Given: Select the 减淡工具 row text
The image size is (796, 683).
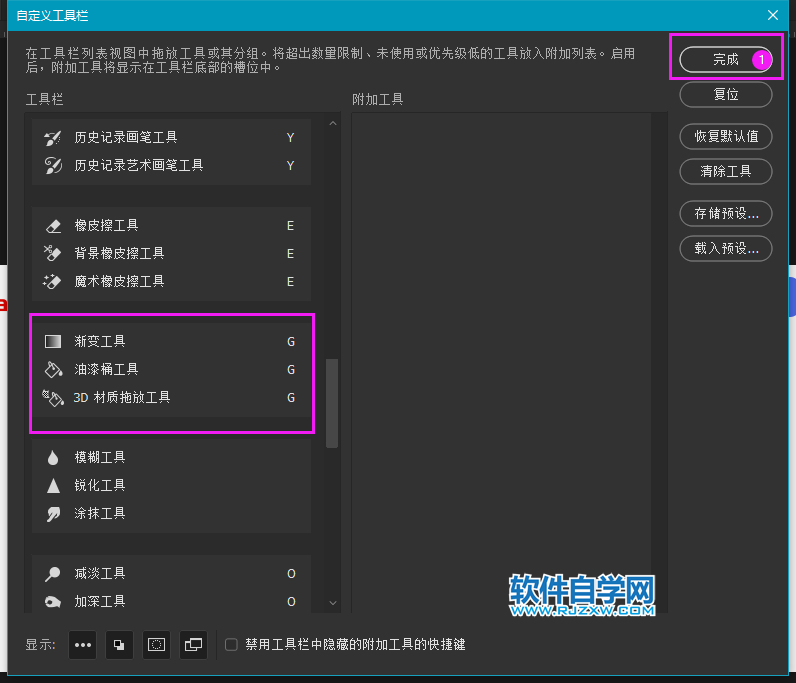Looking at the screenshot, I should (x=100, y=574).
